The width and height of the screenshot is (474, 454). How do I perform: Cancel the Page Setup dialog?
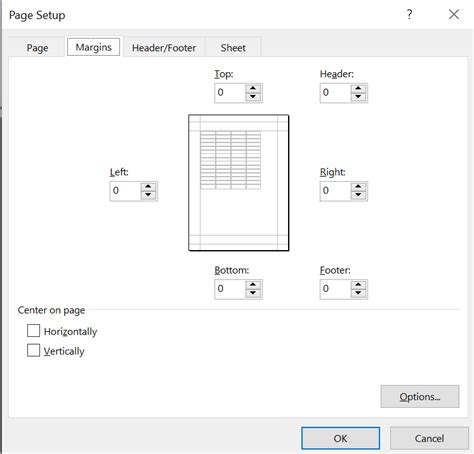click(429, 438)
